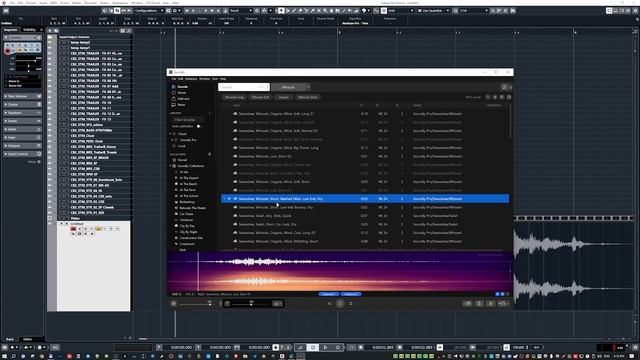Click the Windows Start button
This screenshot has height=360, width=640.
coord(4,356)
